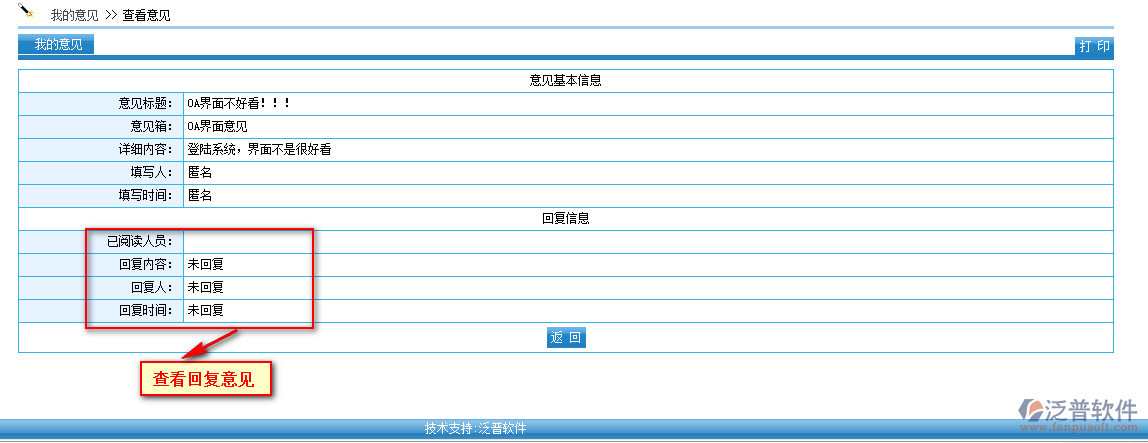Select the 查看意见 breadcrumb text

coord(146,15)
